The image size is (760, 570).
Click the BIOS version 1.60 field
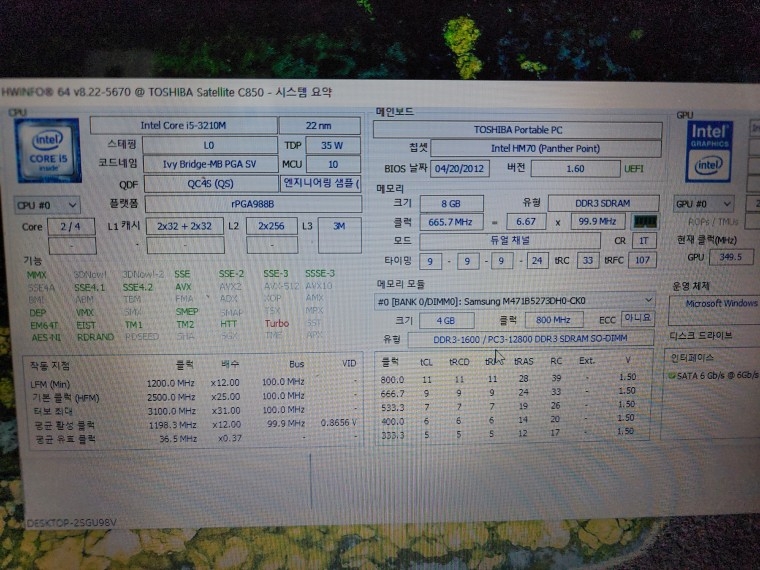(x=575, y=169)
